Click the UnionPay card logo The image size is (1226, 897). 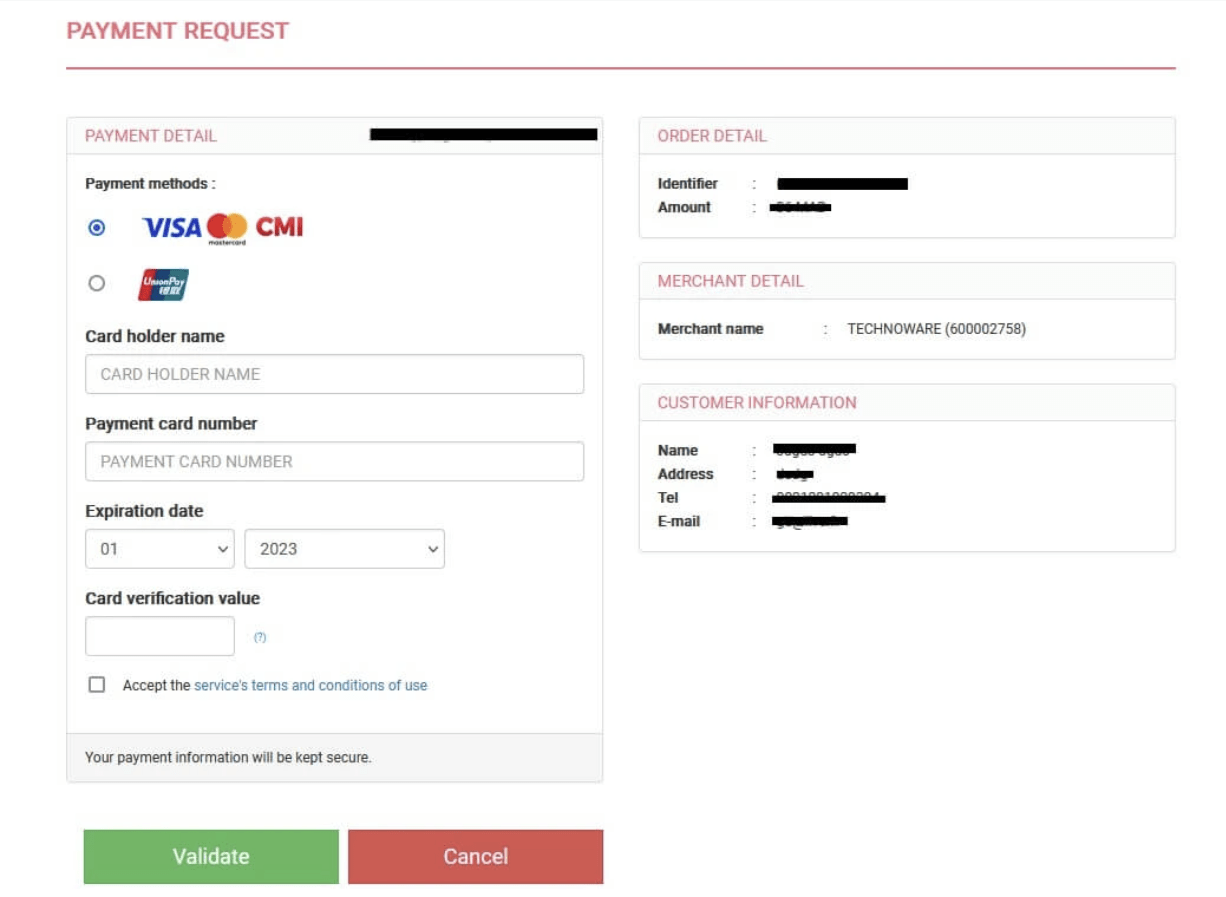tap(163, 284)
